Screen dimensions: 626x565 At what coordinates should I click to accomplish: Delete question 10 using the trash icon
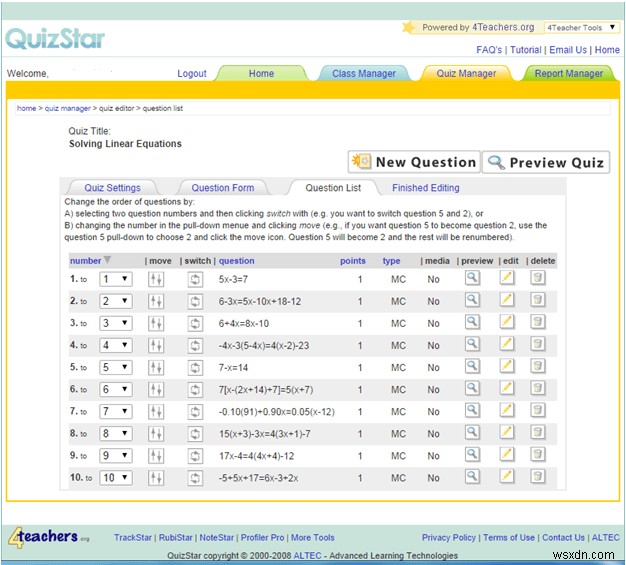click(538, 476)
